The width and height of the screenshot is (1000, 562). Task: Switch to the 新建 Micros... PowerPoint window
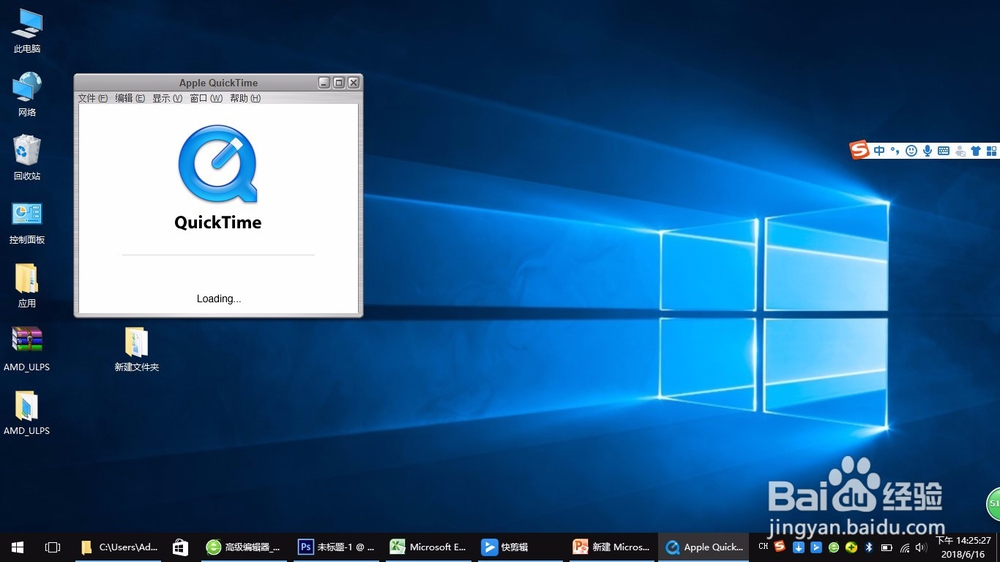(x=611, y=547)
